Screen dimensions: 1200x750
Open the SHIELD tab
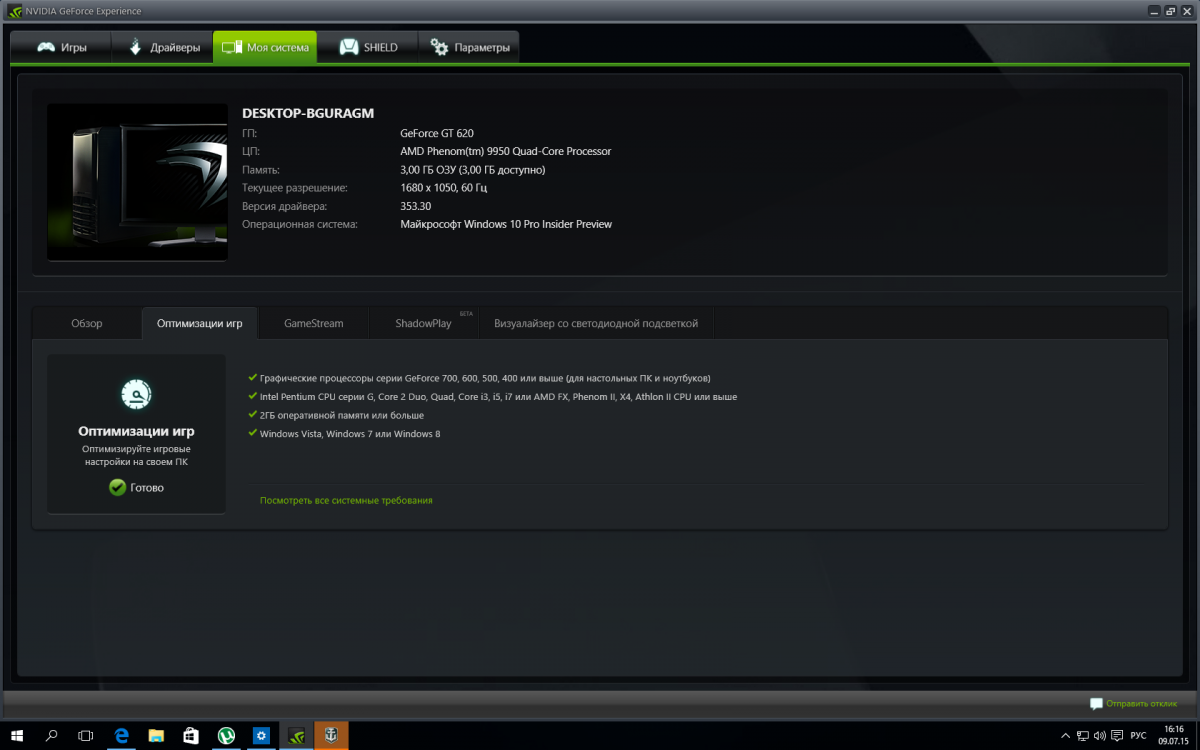pos(368,47)
